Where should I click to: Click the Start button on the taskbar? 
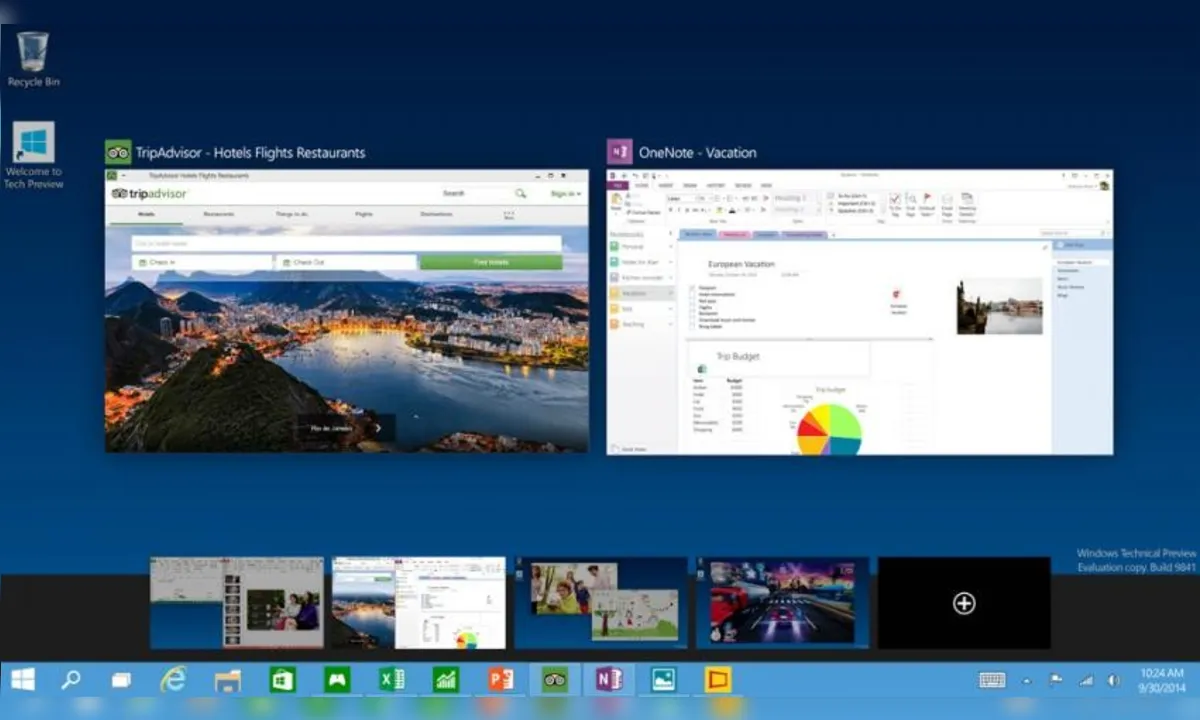tap(22, 680)
